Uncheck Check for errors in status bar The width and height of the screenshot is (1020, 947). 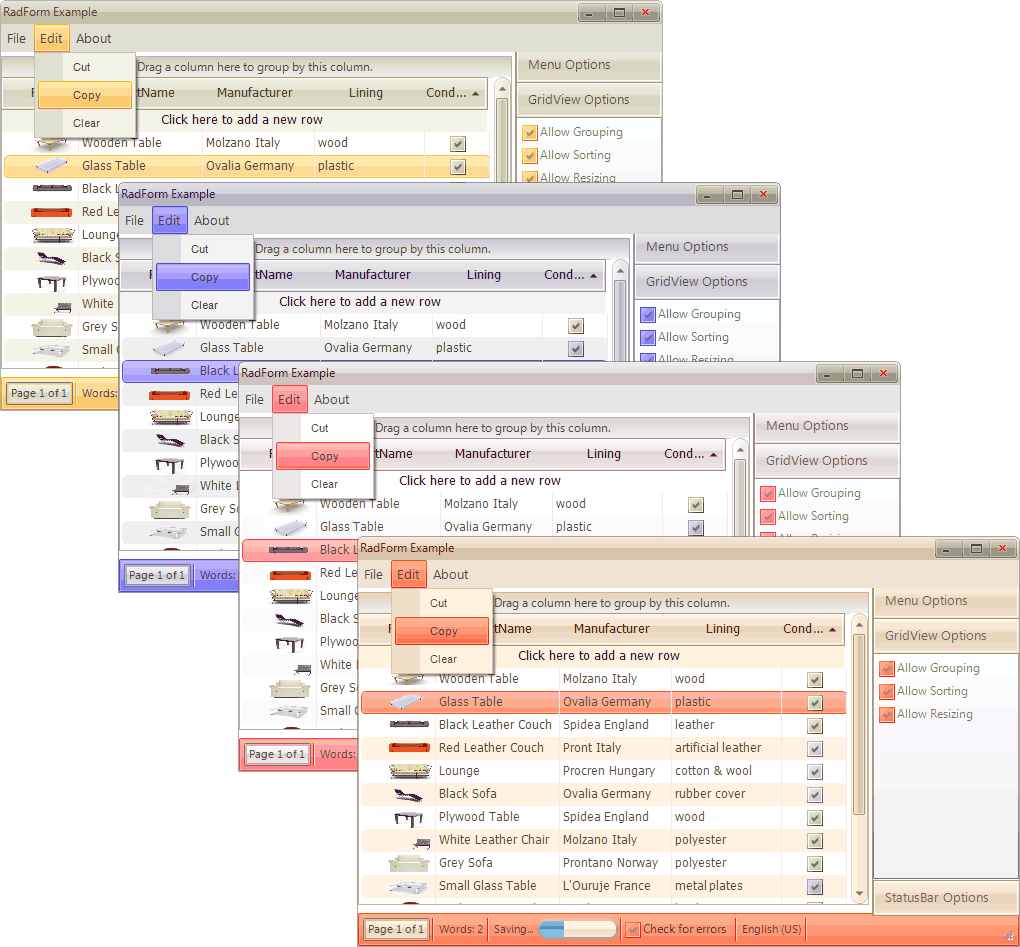(x=633, y=929)
